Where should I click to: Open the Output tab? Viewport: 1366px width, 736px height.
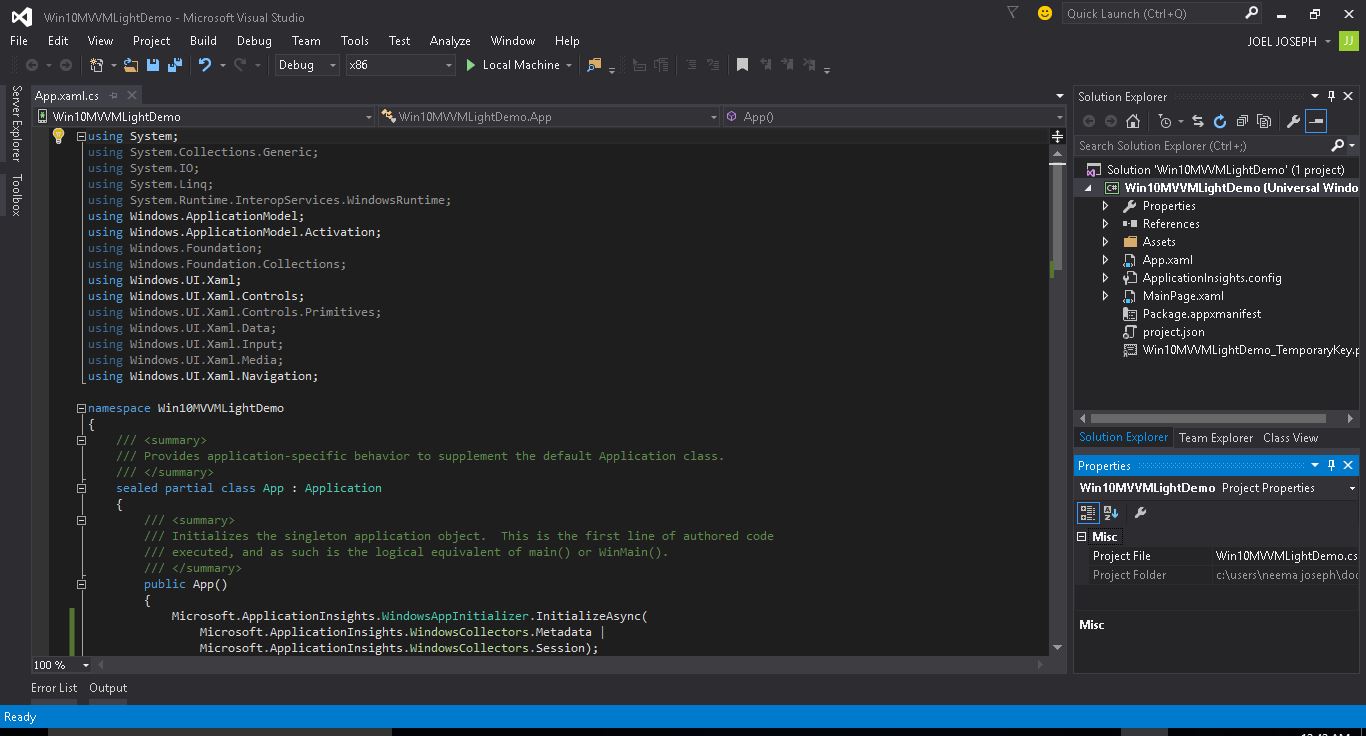click(108, 688)
